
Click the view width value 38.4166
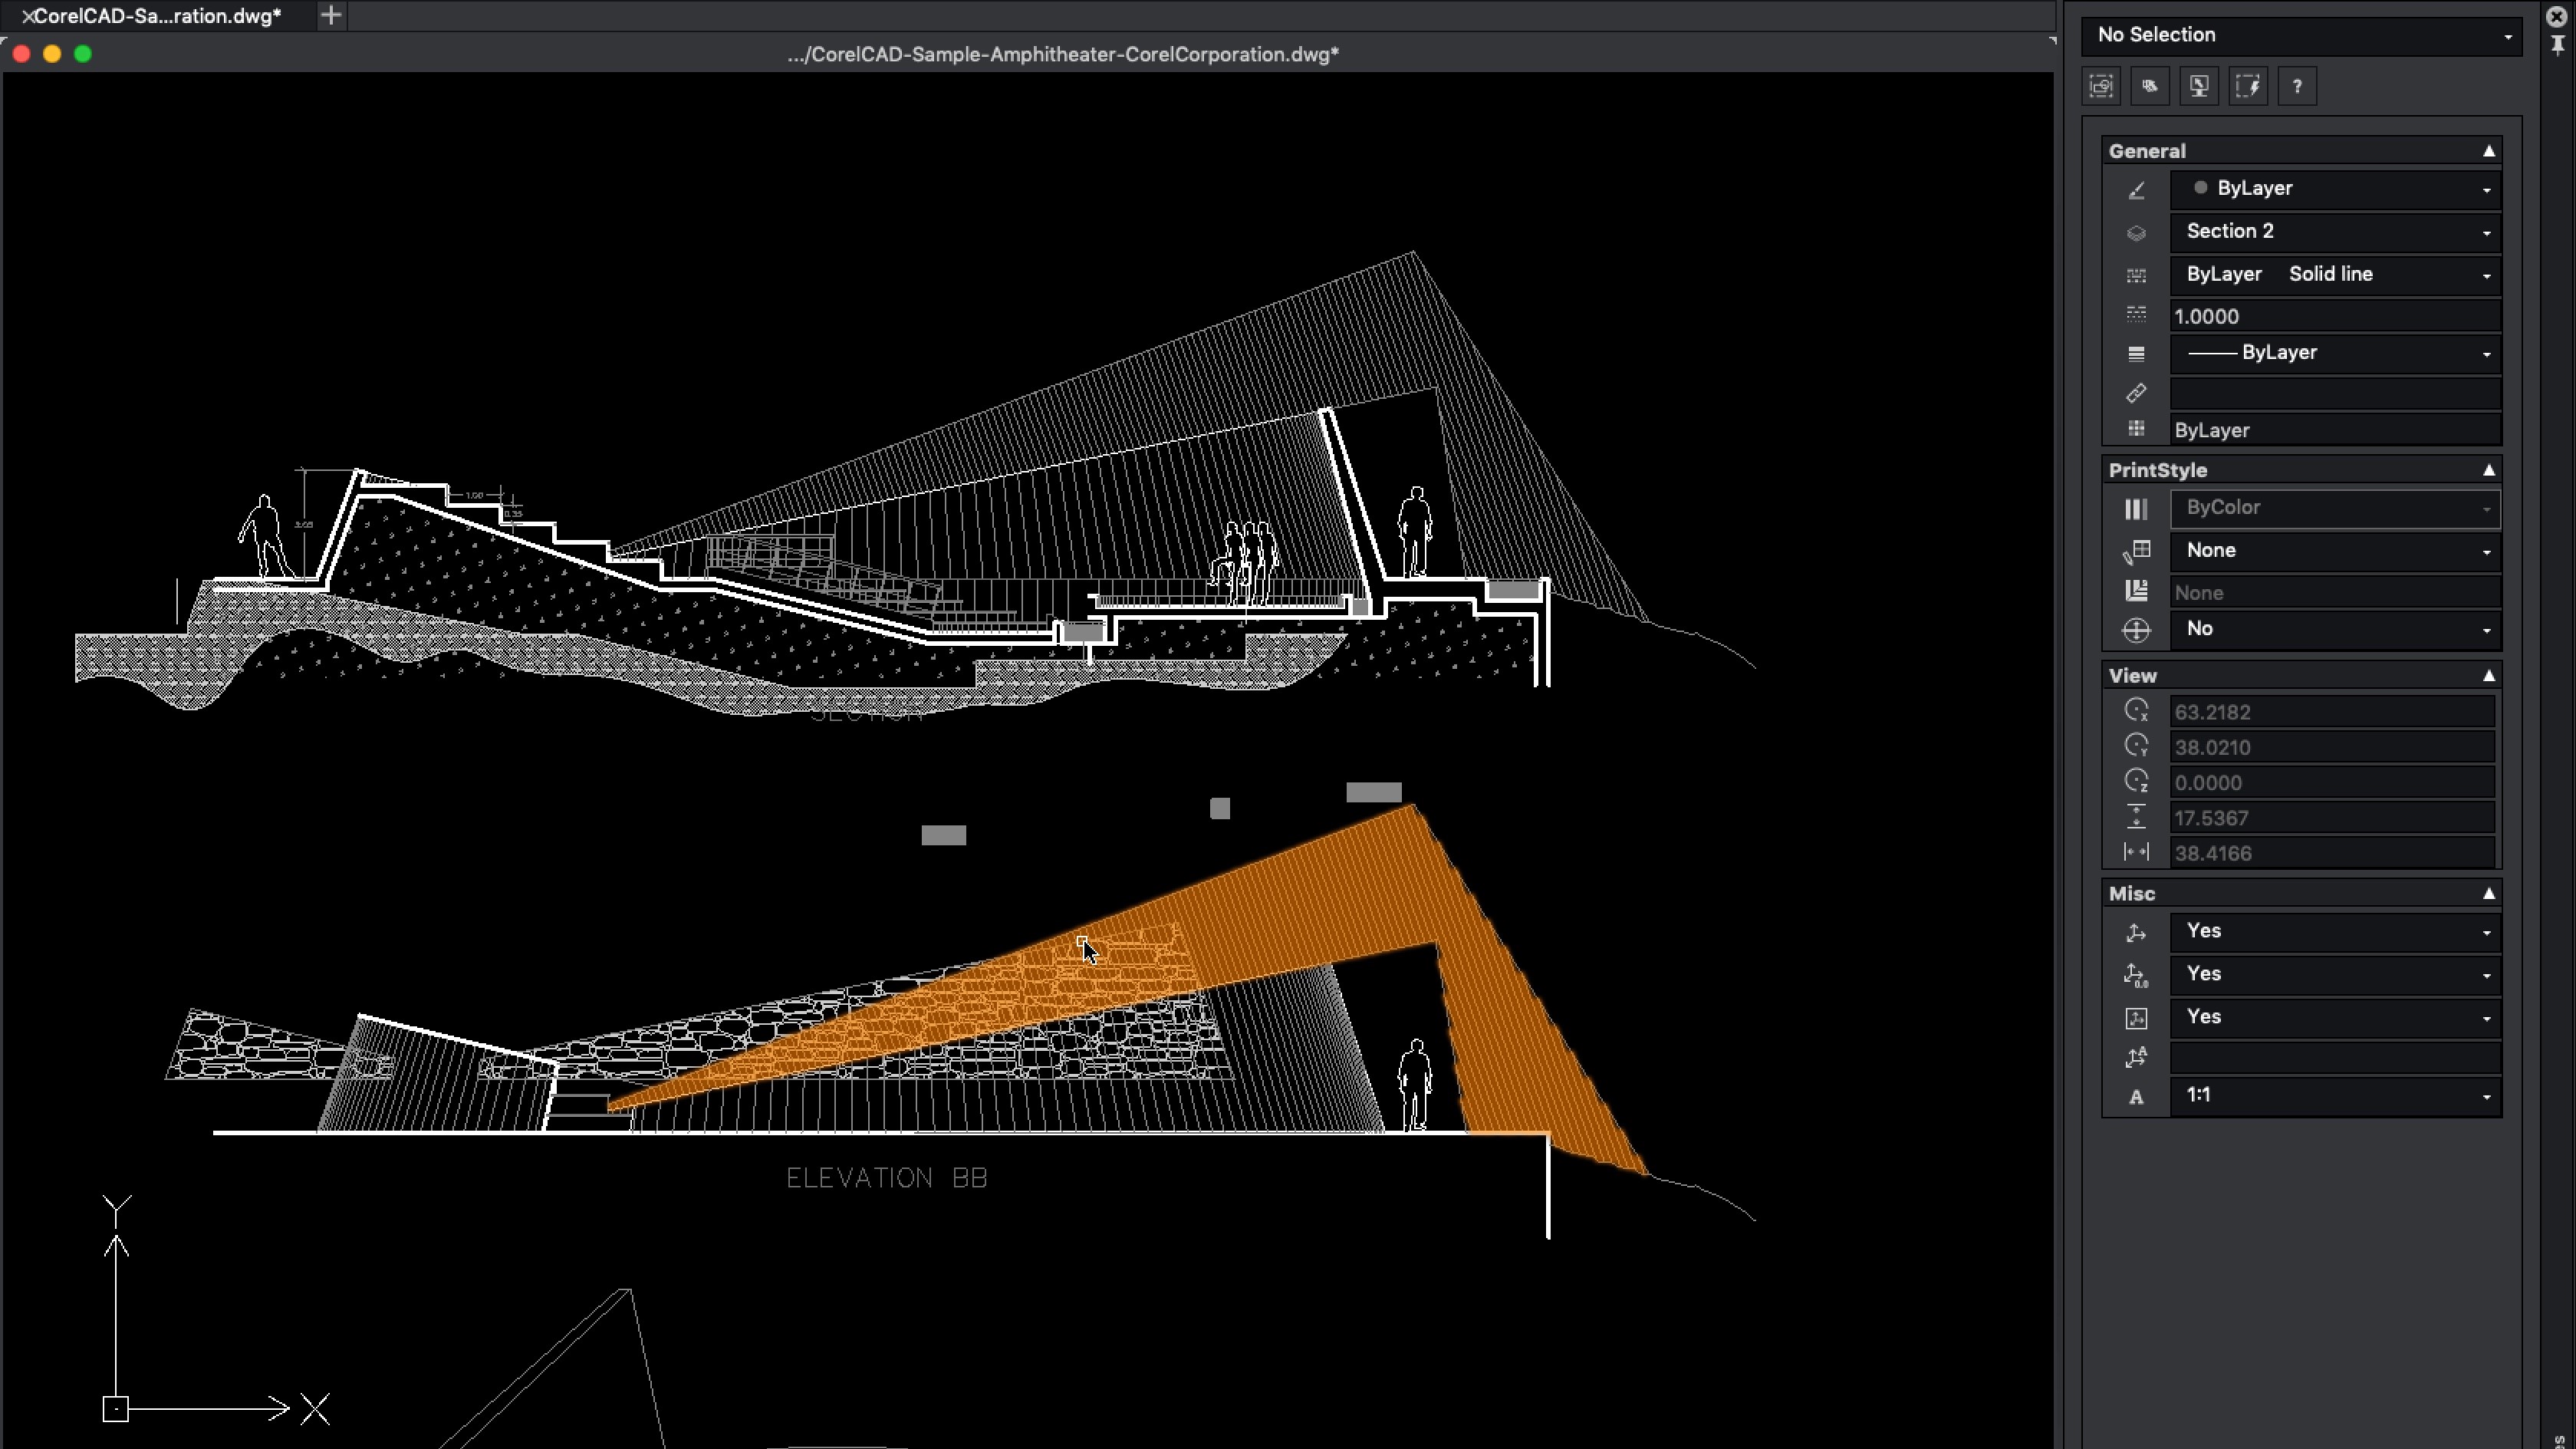[x=2332, y=853]
